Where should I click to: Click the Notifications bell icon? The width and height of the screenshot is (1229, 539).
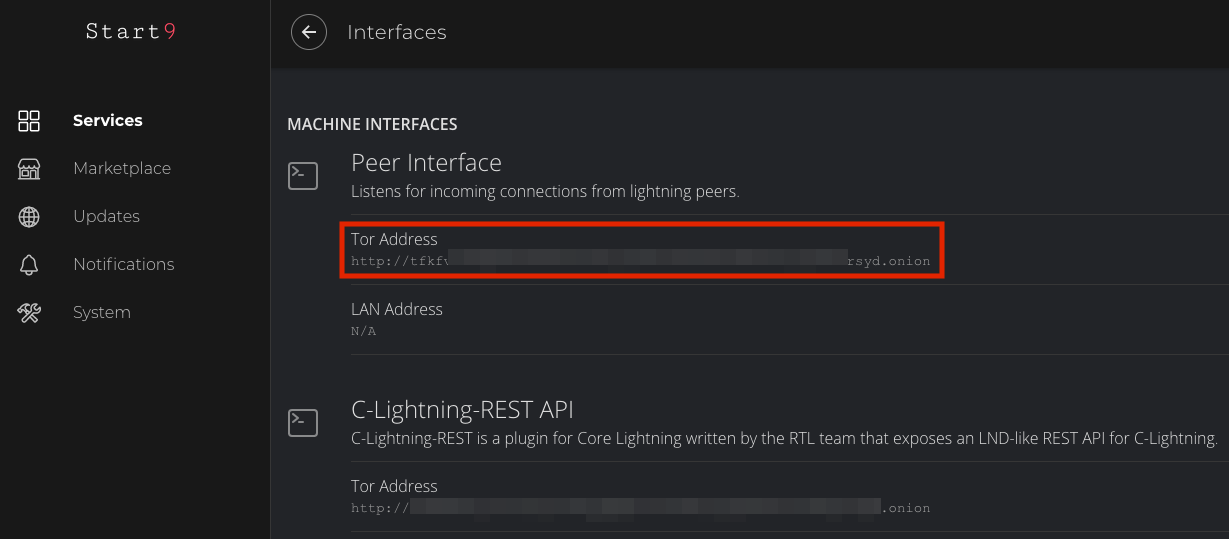[29, 265]
